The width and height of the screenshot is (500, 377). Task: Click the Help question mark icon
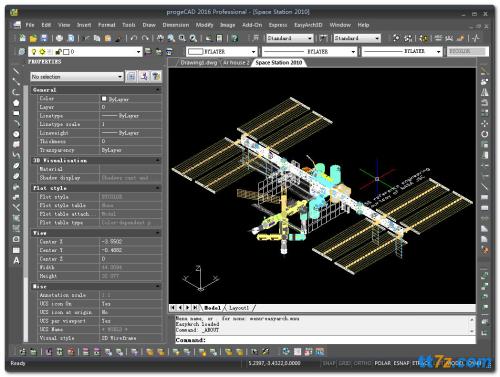click(235, 38)
